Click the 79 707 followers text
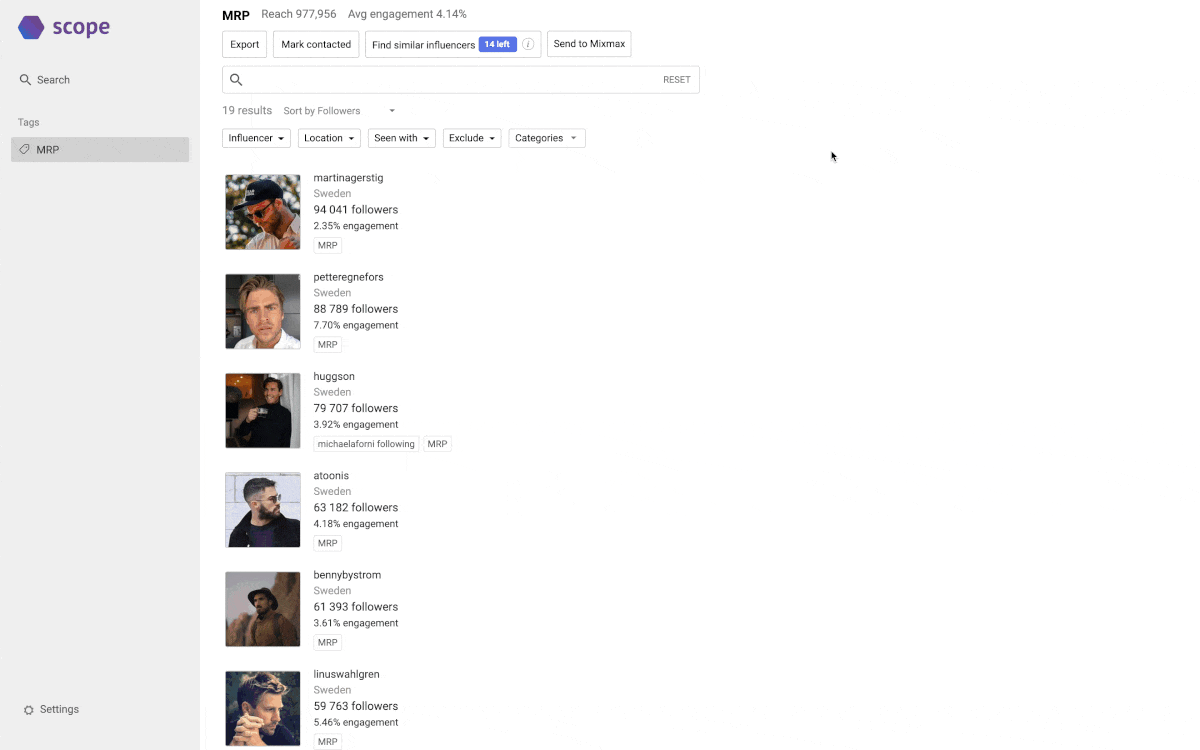Screen dimensions: 1200x750 pyautogui.click(x=356, y=408)
